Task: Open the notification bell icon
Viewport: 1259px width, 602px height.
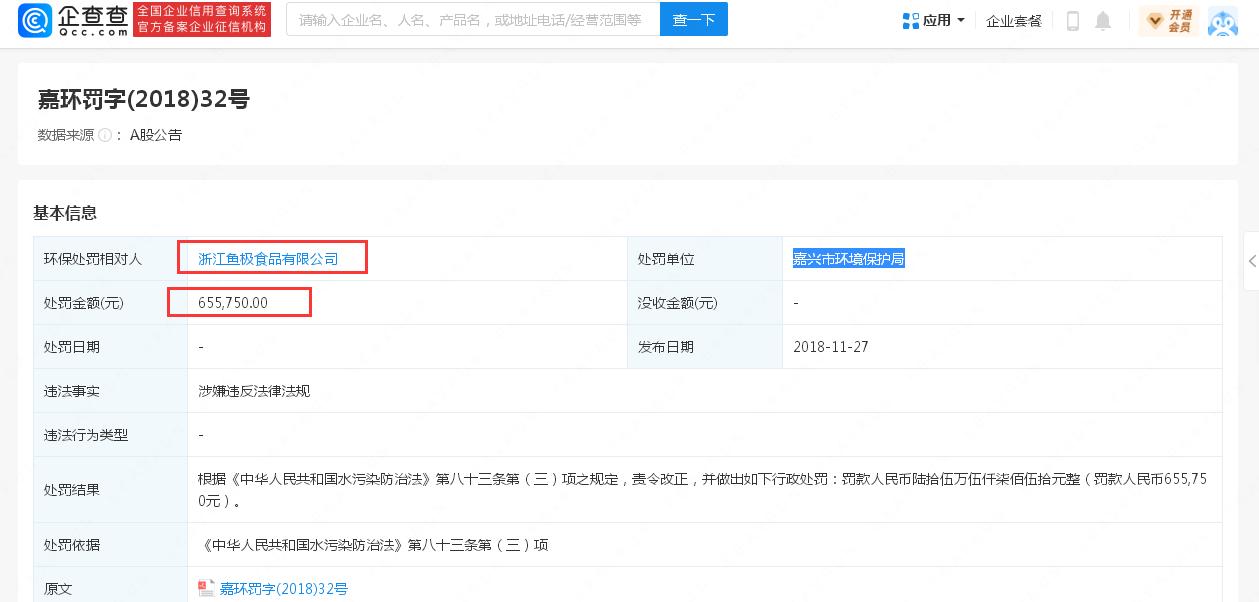Action: (1103, 20)
